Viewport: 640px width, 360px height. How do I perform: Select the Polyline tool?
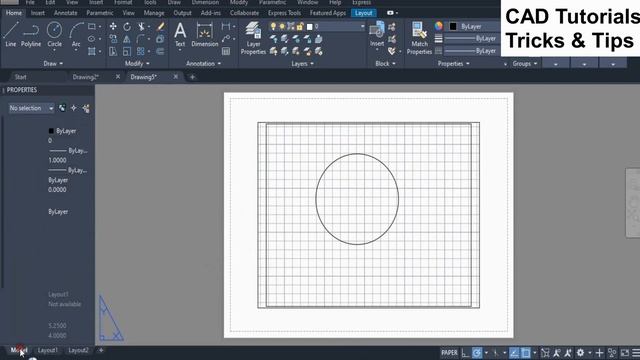coord(31,34)
